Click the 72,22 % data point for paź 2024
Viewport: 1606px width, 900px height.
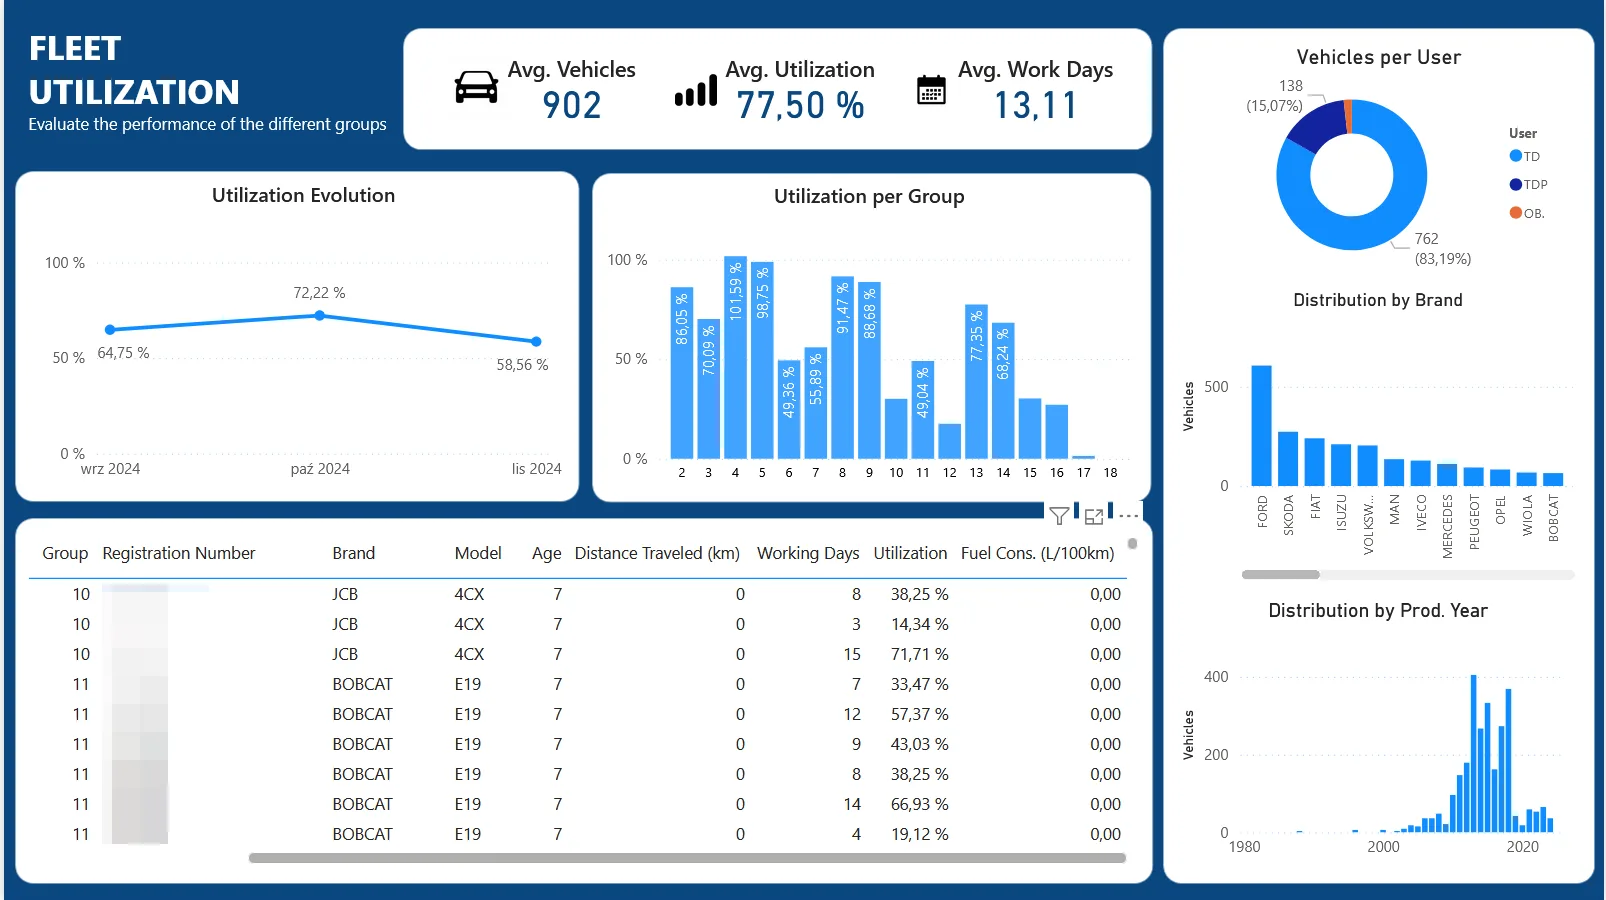pos(320,315)
